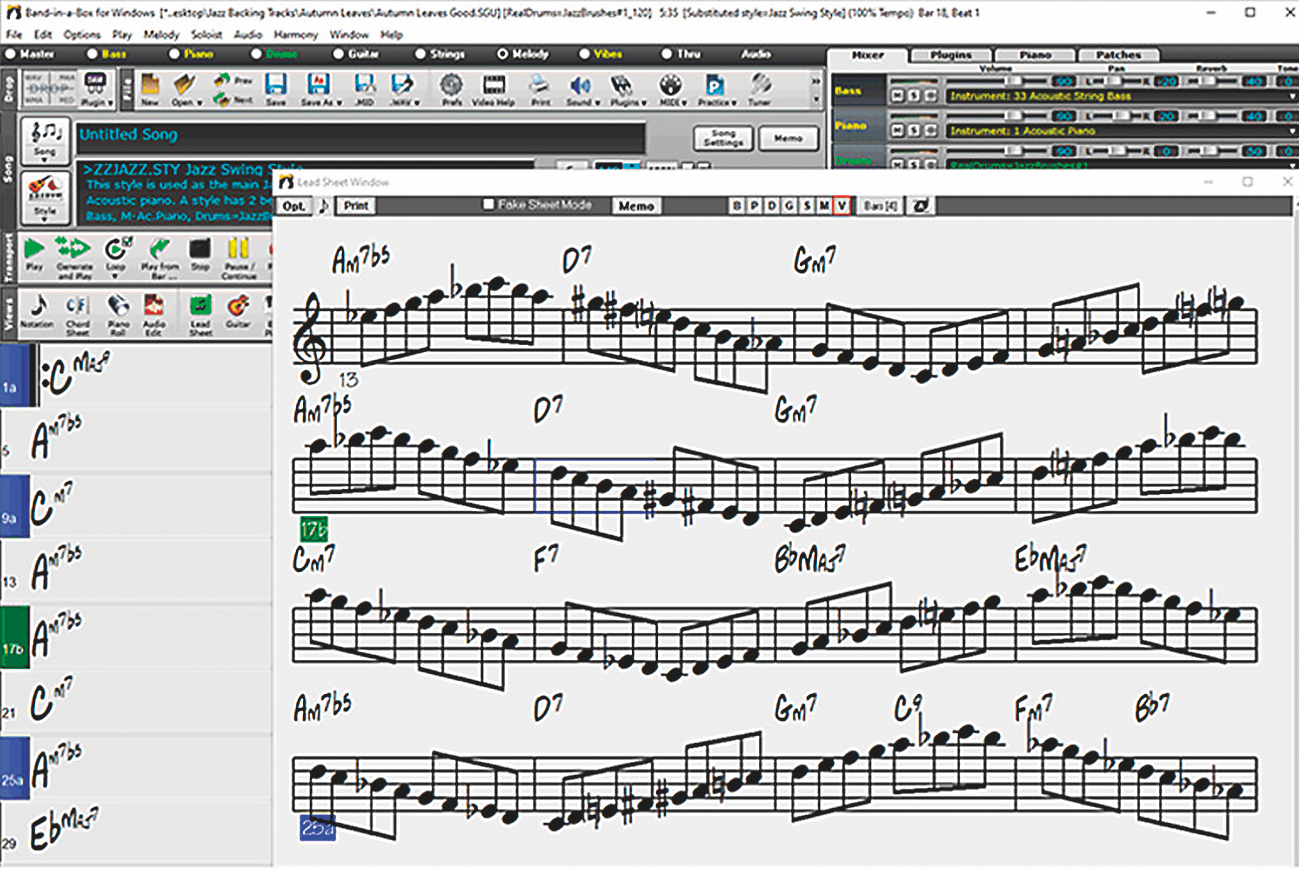Select the Strings track radio button
Viewport: 1299px width, 870px height.
421,54
